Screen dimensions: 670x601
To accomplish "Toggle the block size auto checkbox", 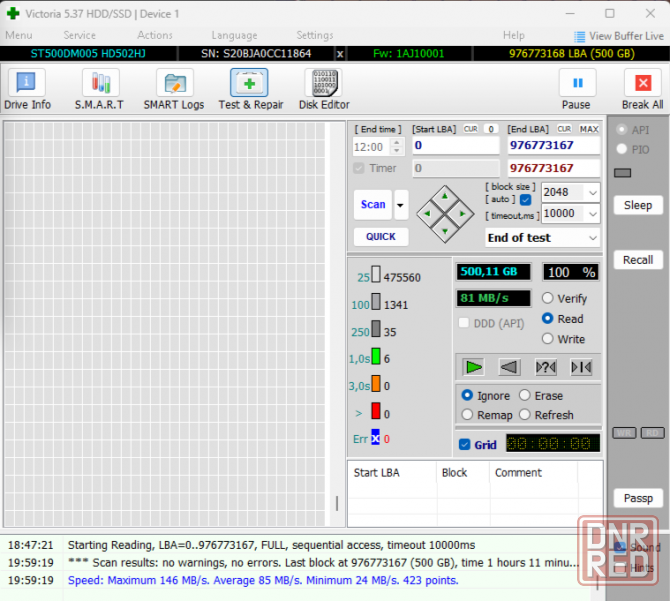I will (x=526, y=200).
